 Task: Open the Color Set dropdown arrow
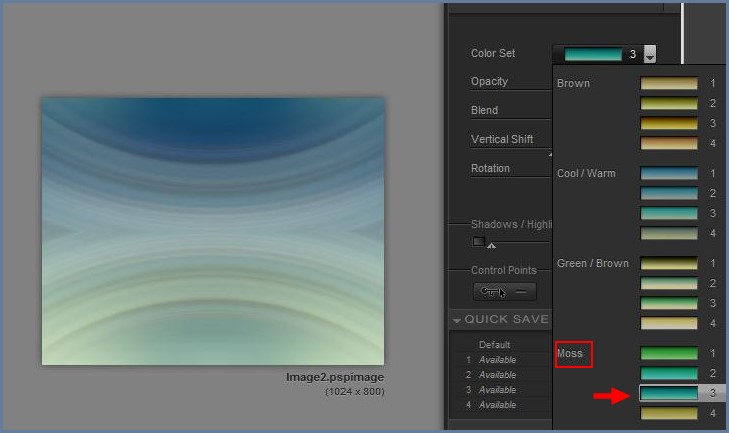click(650, 55)
